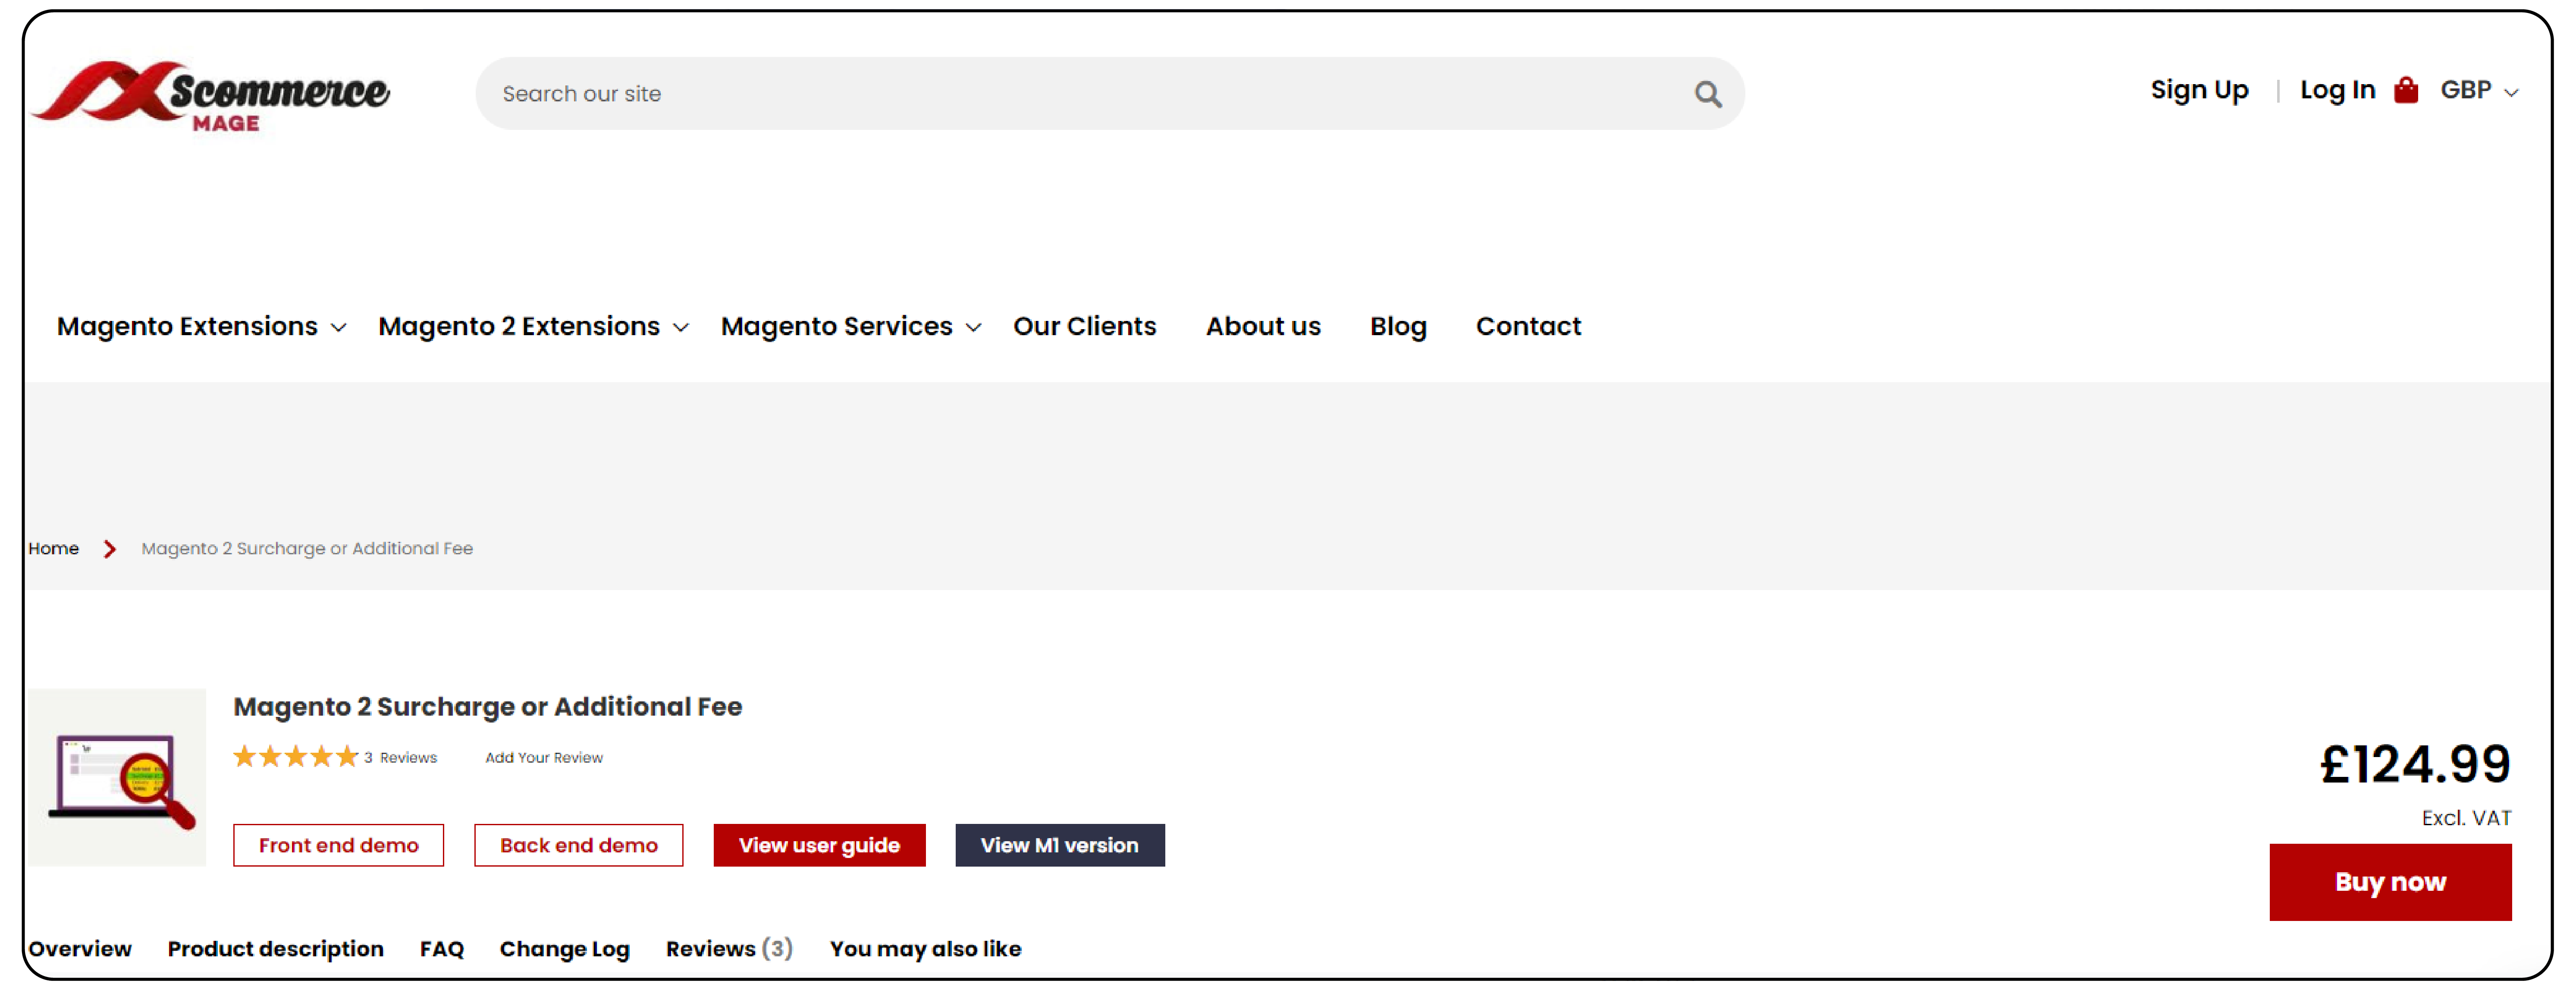Click the red breadcrumb arrow after Home

110,549
